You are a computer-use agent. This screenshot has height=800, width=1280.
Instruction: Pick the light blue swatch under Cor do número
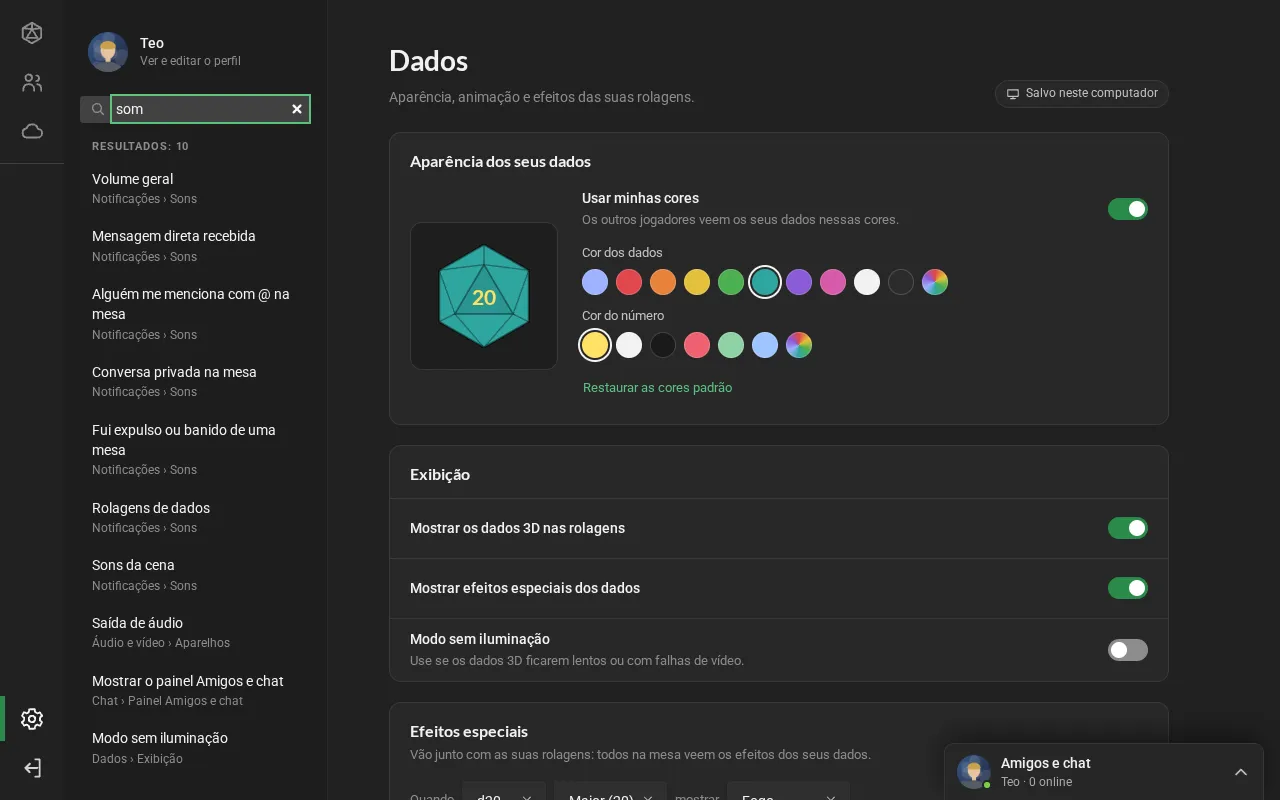point(765,345)
